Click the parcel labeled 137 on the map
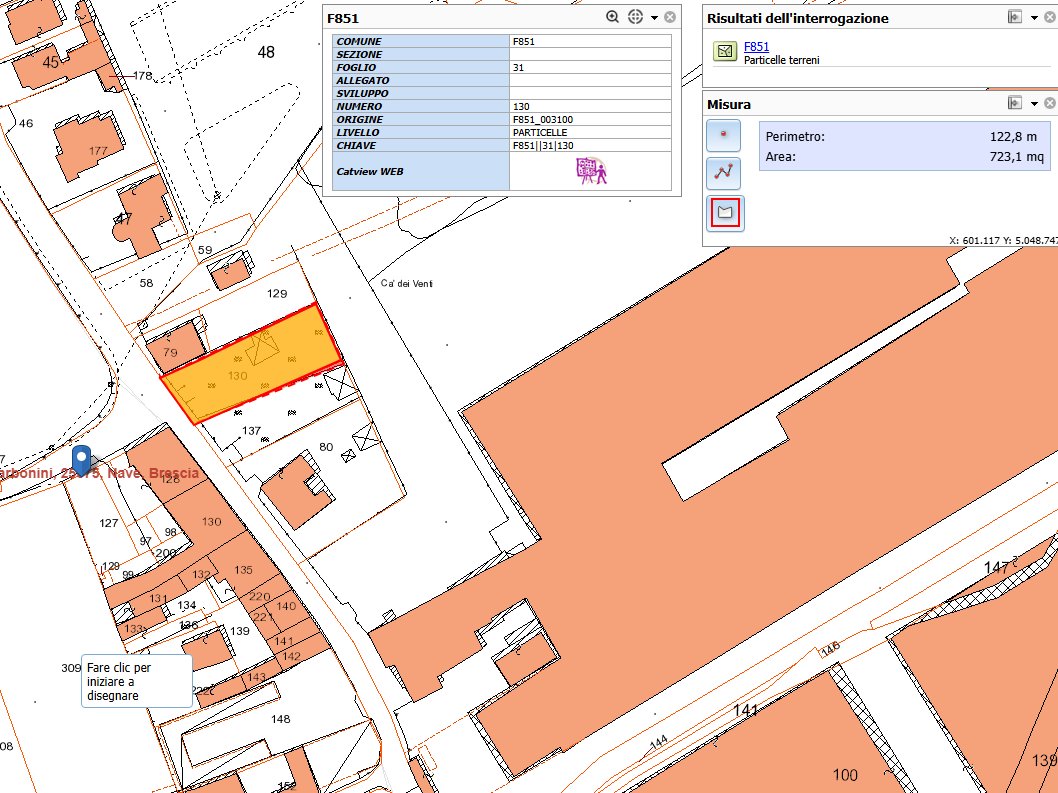The image size is (1058, 793). point(252,430)
